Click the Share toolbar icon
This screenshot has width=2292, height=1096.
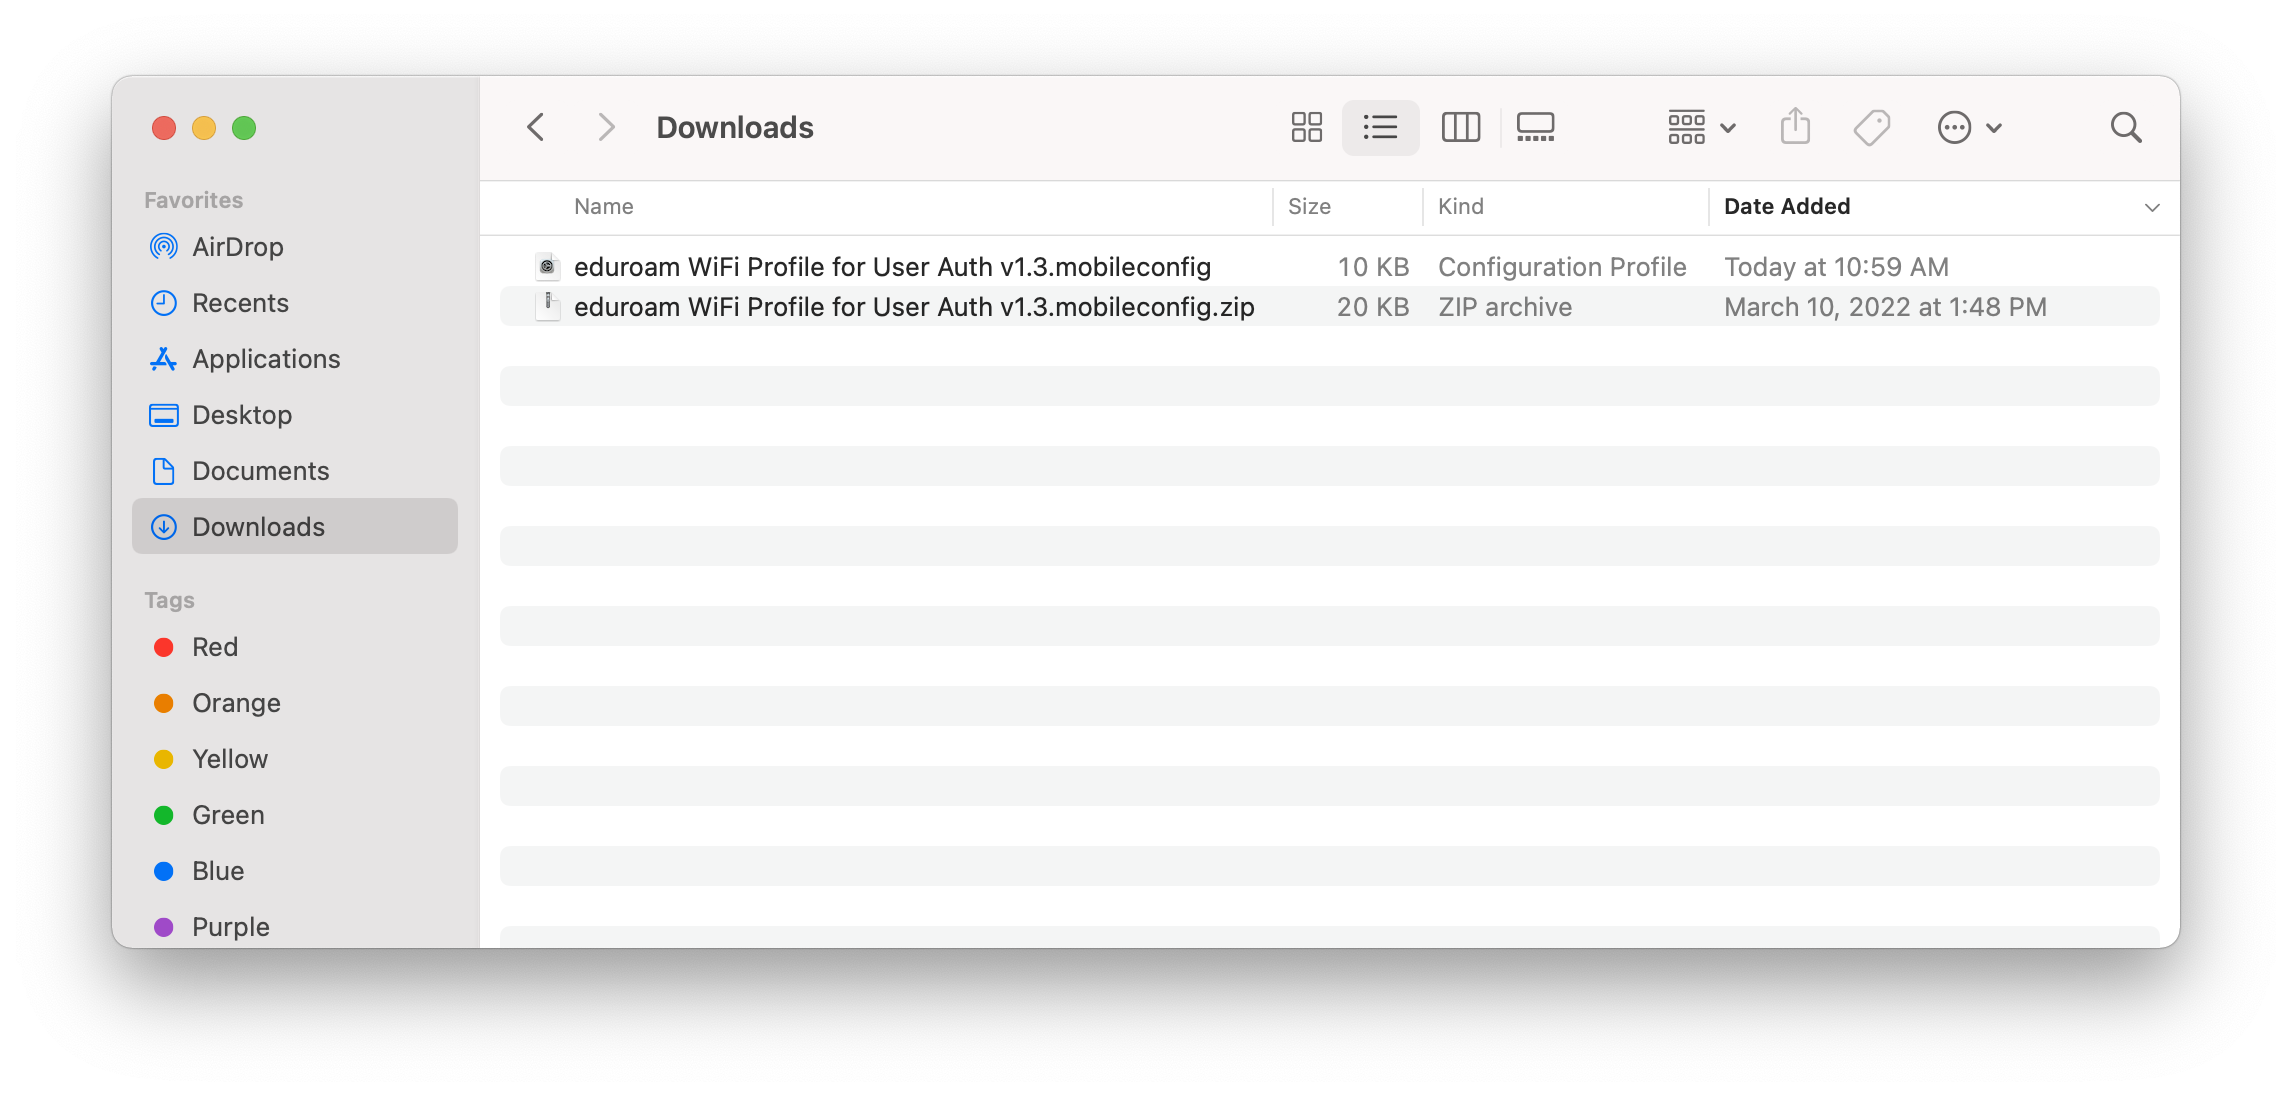(x=1795, y=128)
